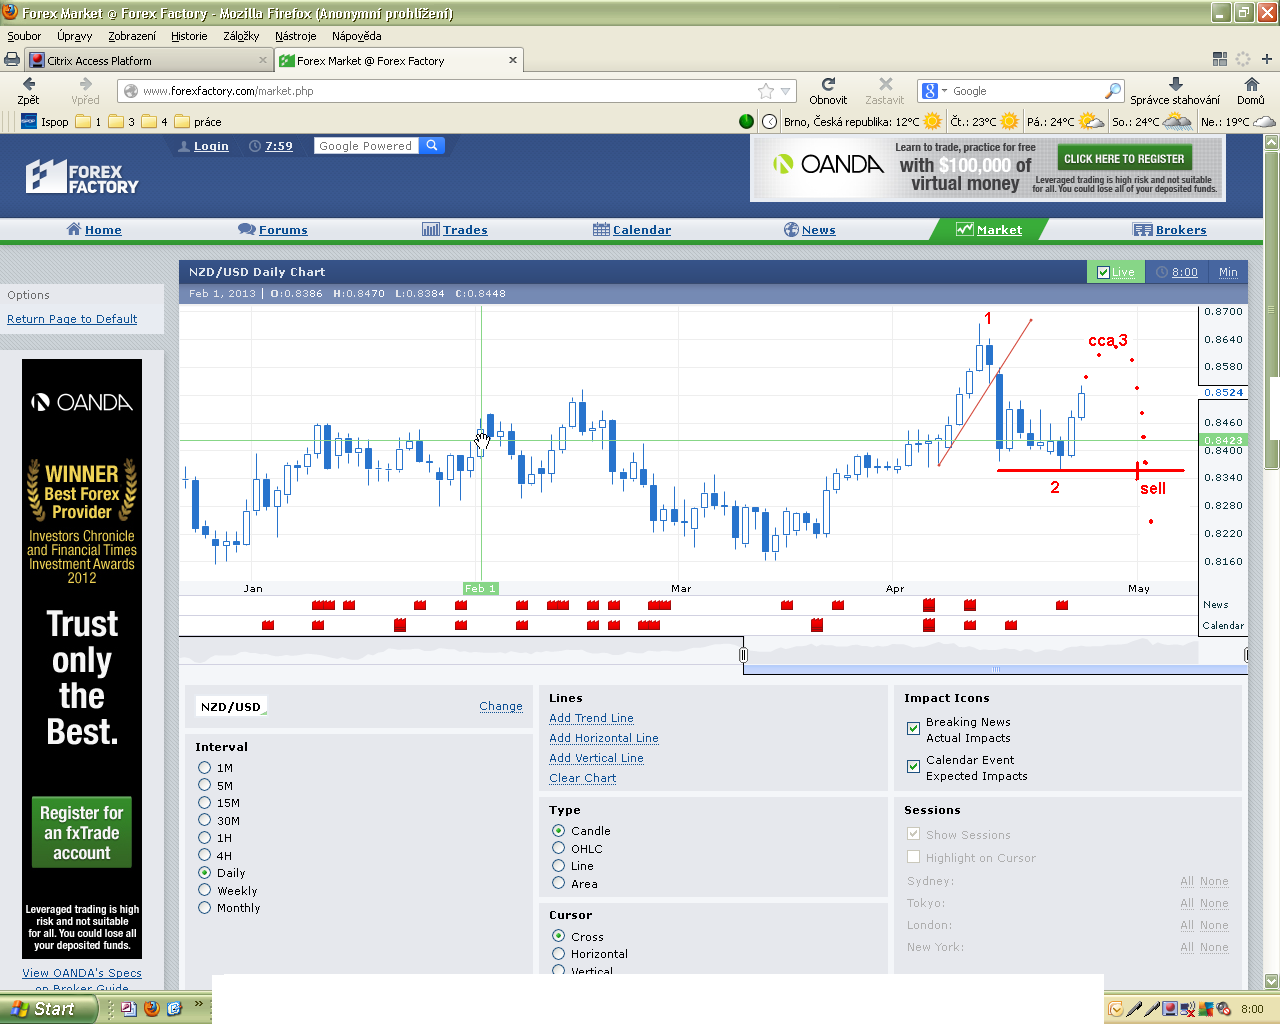This screenshot has height=1024, width=1280.
Task: Close the Forex Market tab
Action: (x=513, y=60)
